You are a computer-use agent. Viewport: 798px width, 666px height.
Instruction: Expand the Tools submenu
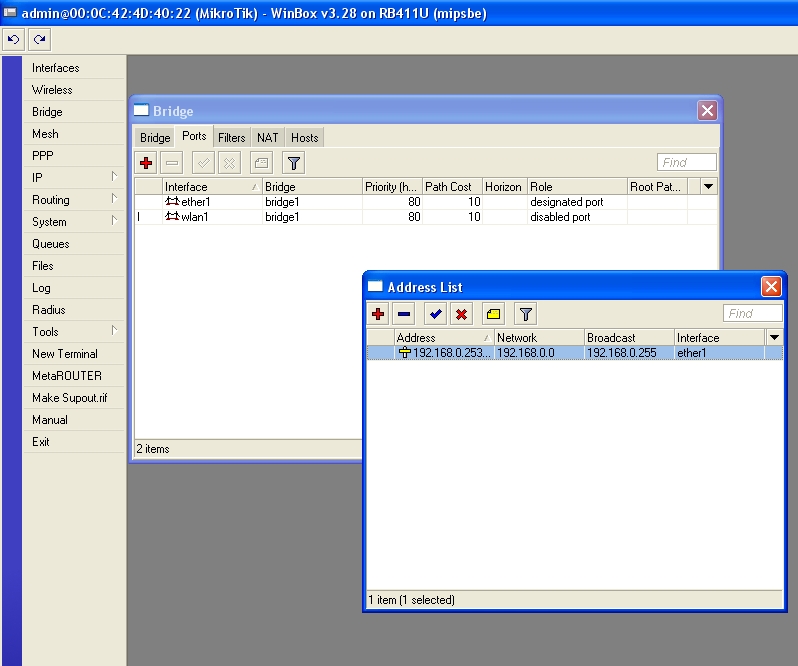click(114, 331)
